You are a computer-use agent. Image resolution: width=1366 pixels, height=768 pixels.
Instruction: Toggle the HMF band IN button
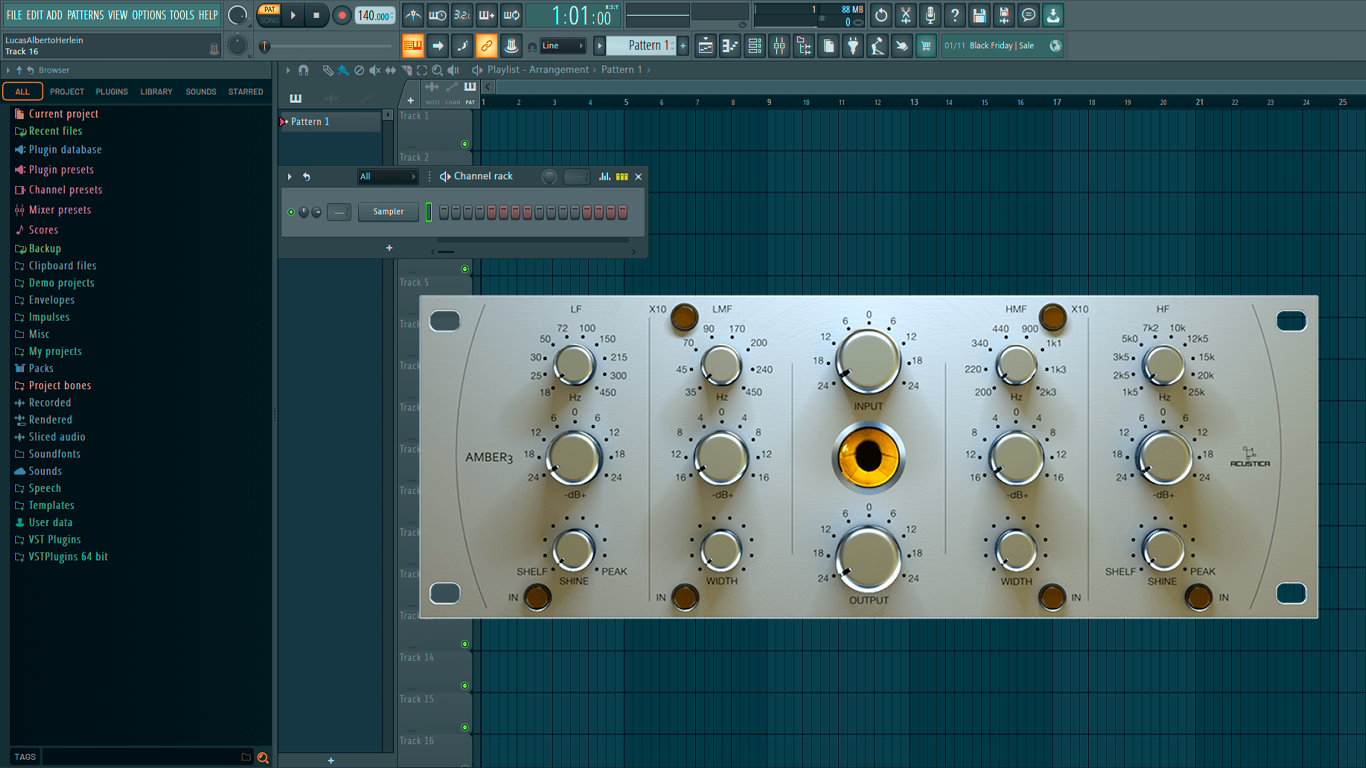(1052, 598)
